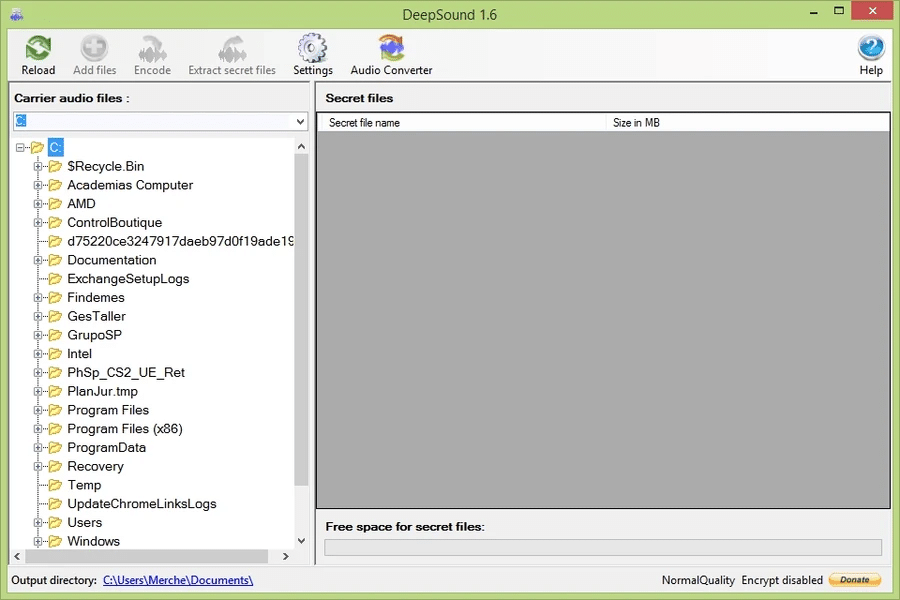This screenshot has width=900, height=600.
Task: Open the output directory link
Action: [x=177, y=579]
